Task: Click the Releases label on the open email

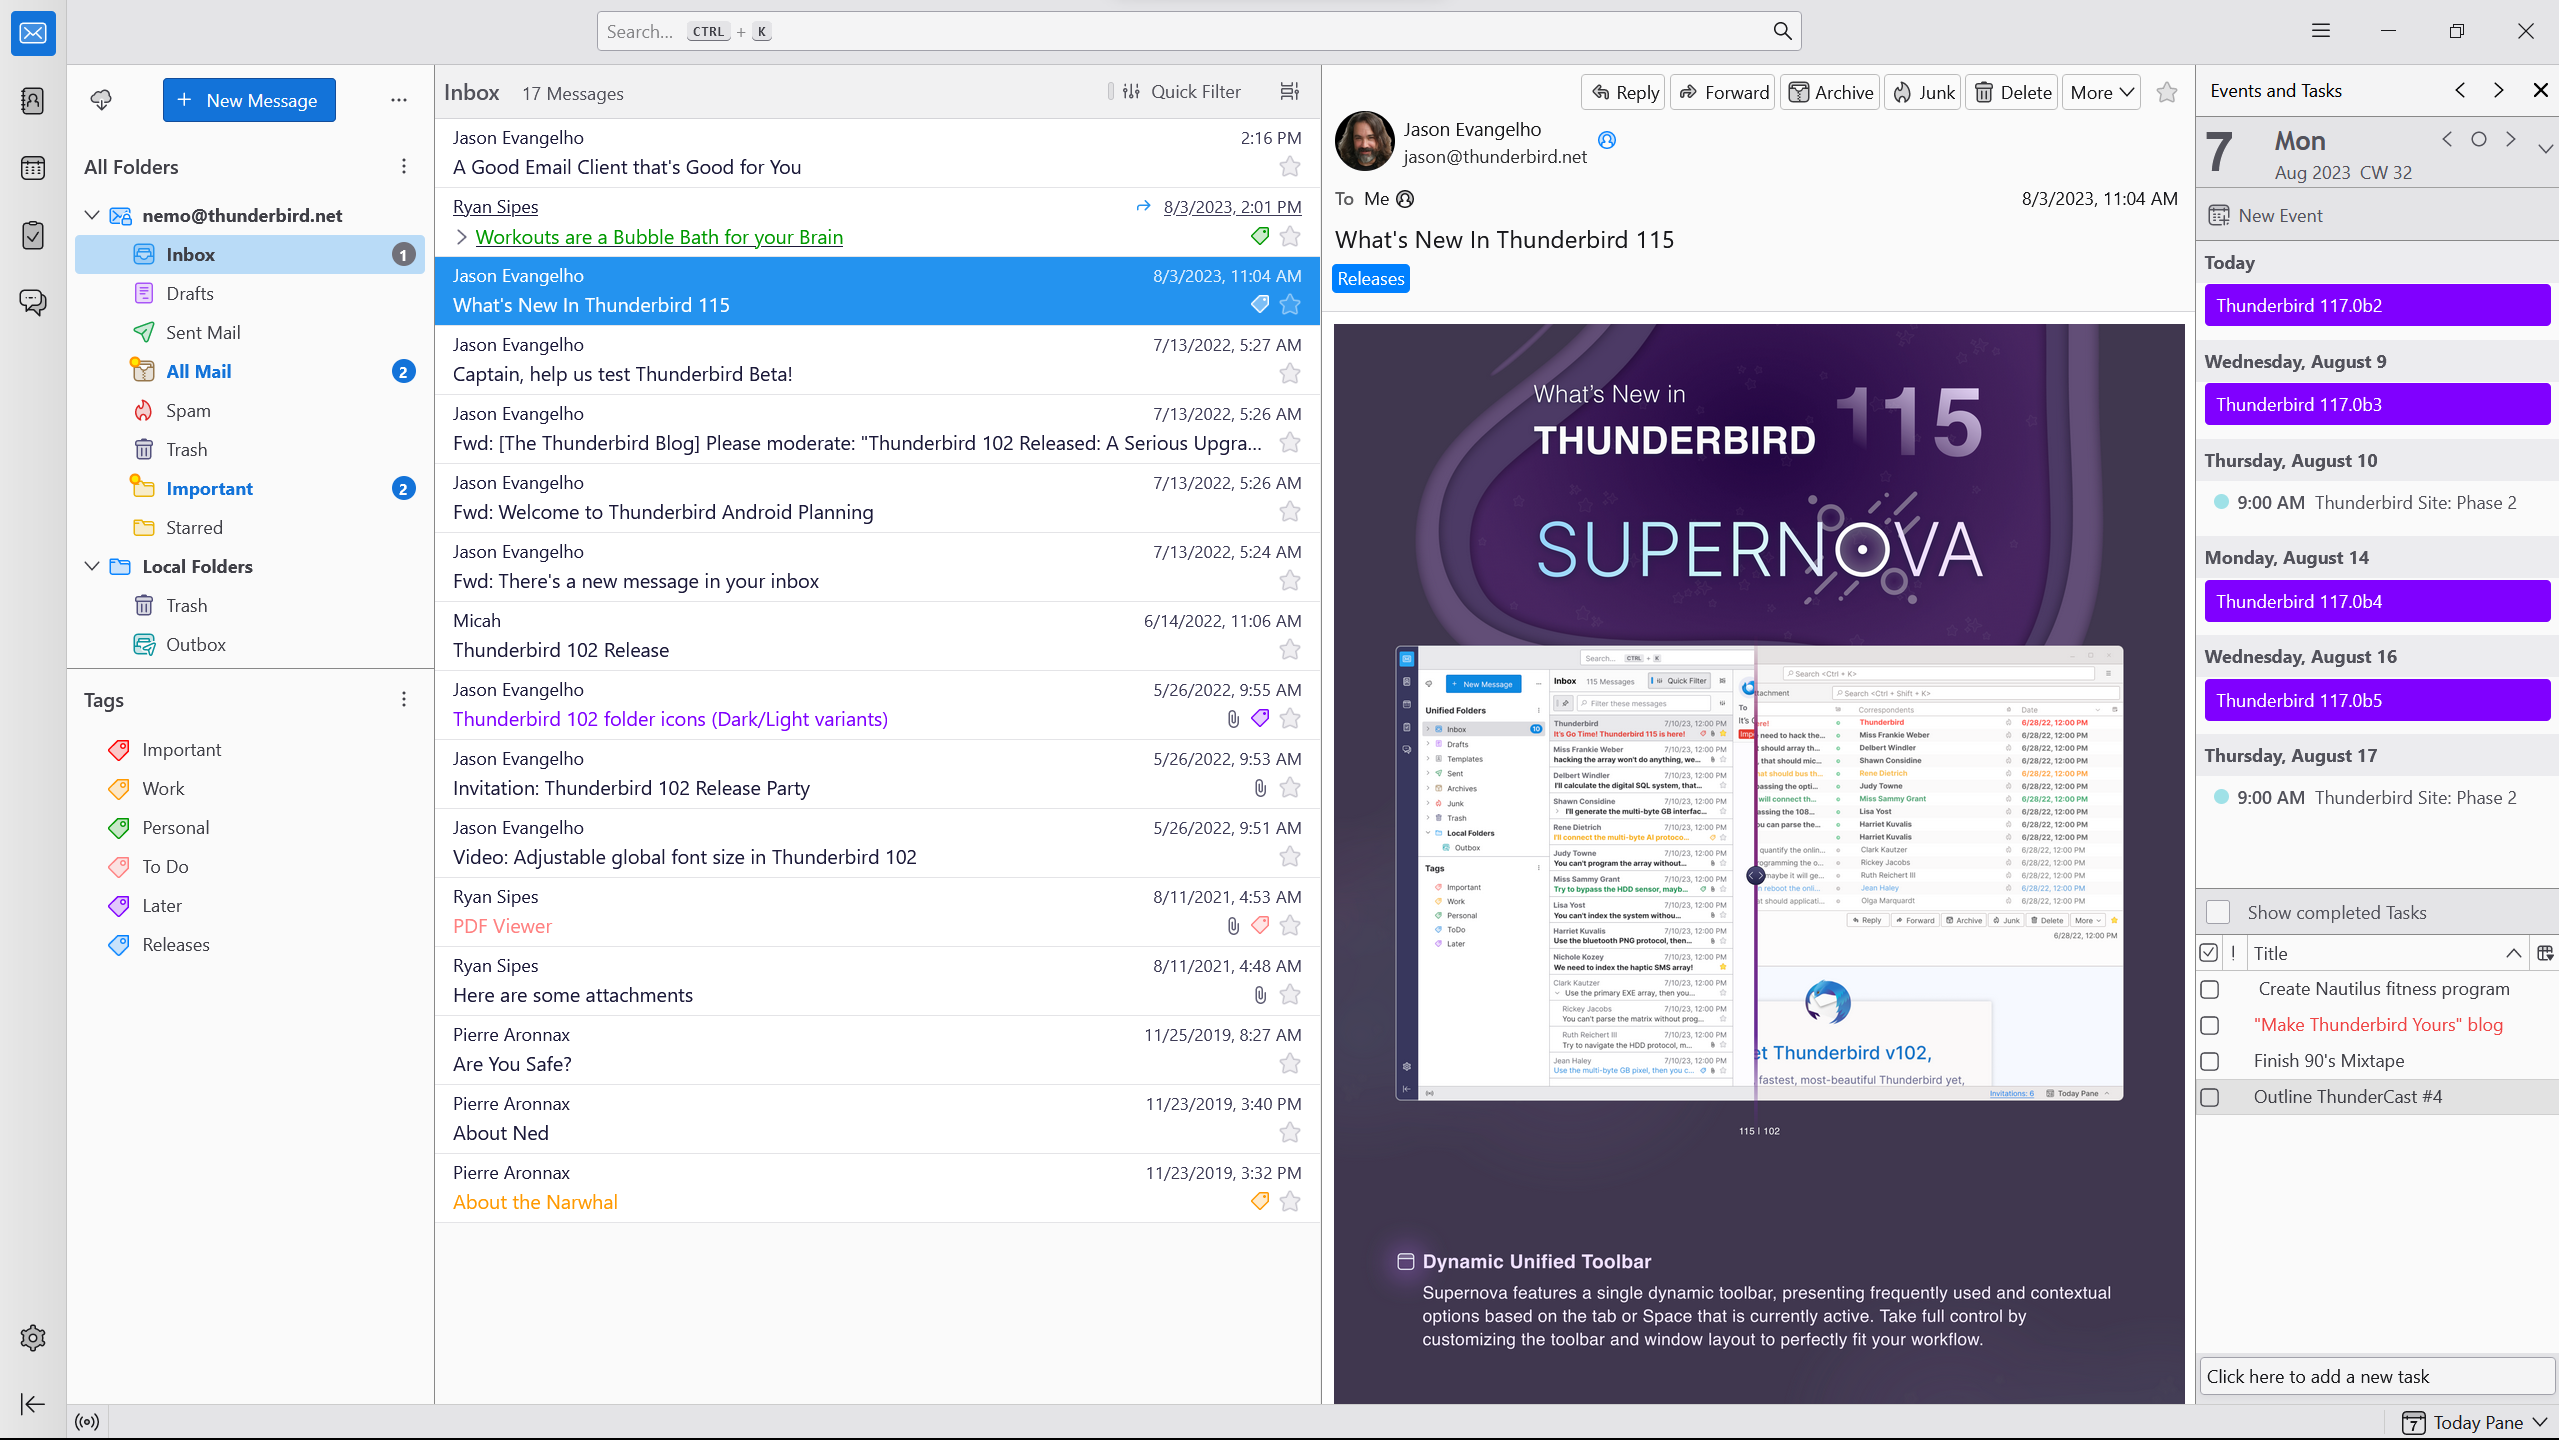Action: click(x=1369, y=278)
